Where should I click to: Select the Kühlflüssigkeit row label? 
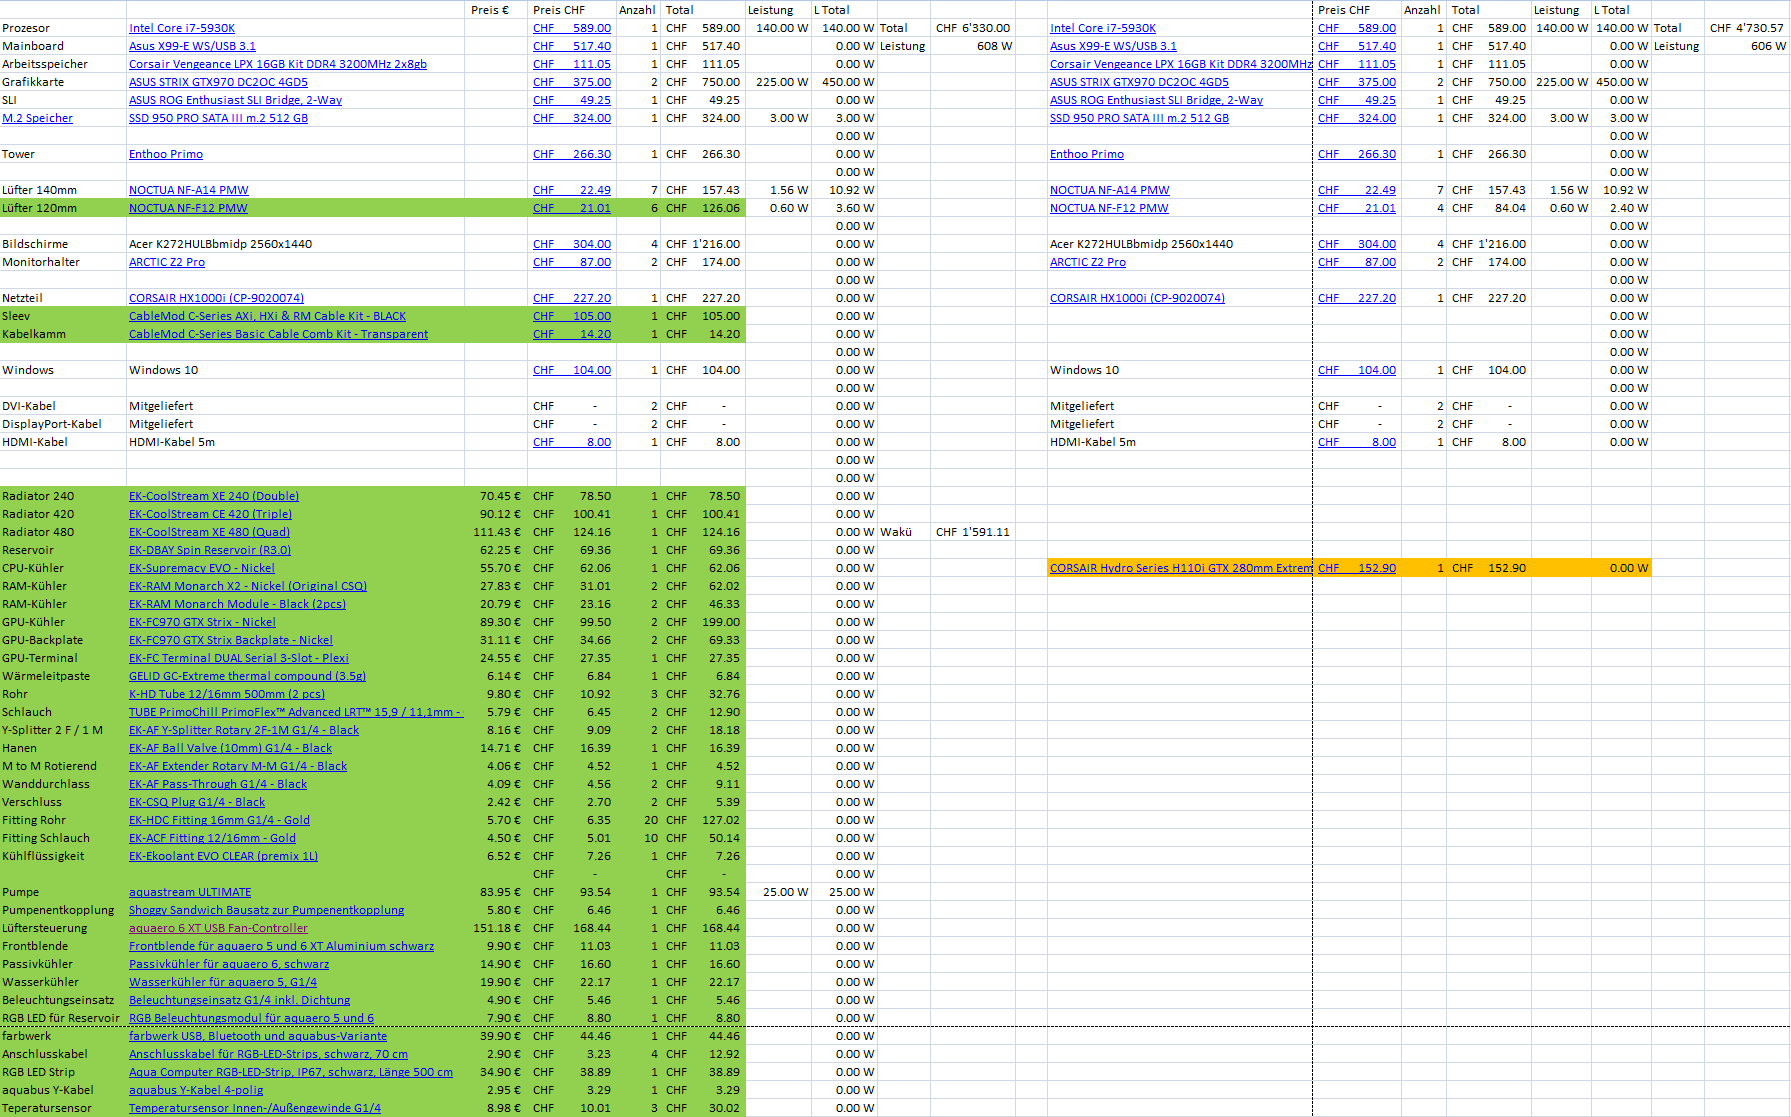click(43, 856)
